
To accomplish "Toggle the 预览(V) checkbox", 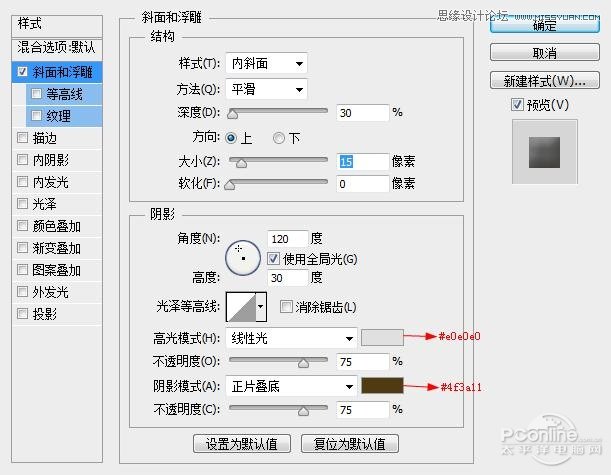I will coord(517,104).
